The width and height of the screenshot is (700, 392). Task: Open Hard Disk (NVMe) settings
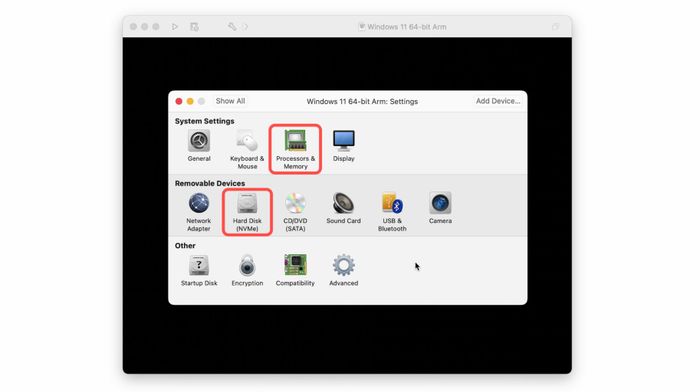click(247, 212)
